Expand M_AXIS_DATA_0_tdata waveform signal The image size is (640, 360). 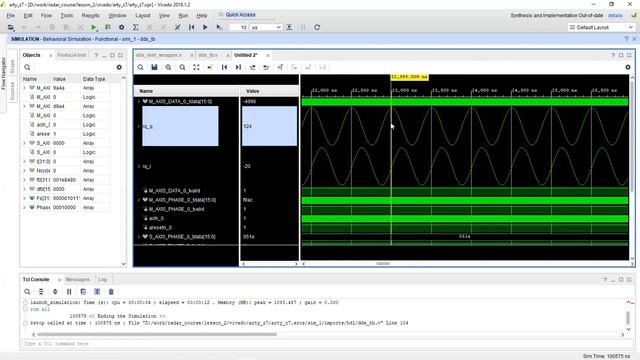(x=139, y=101)
